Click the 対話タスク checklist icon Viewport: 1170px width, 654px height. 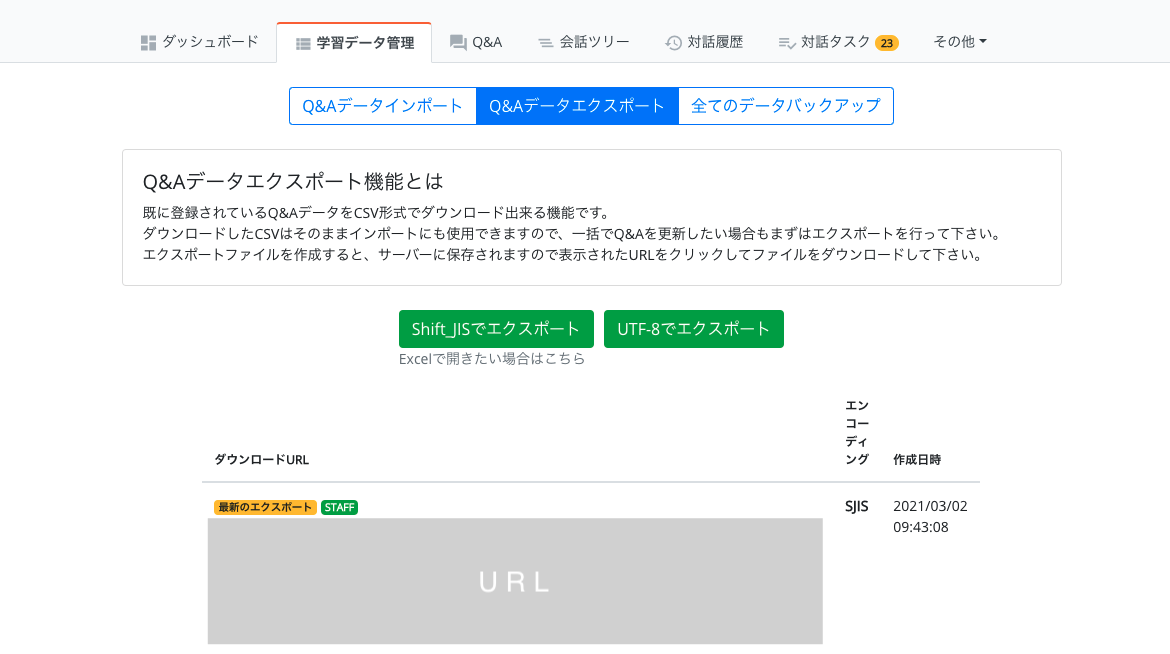(787, 42)
